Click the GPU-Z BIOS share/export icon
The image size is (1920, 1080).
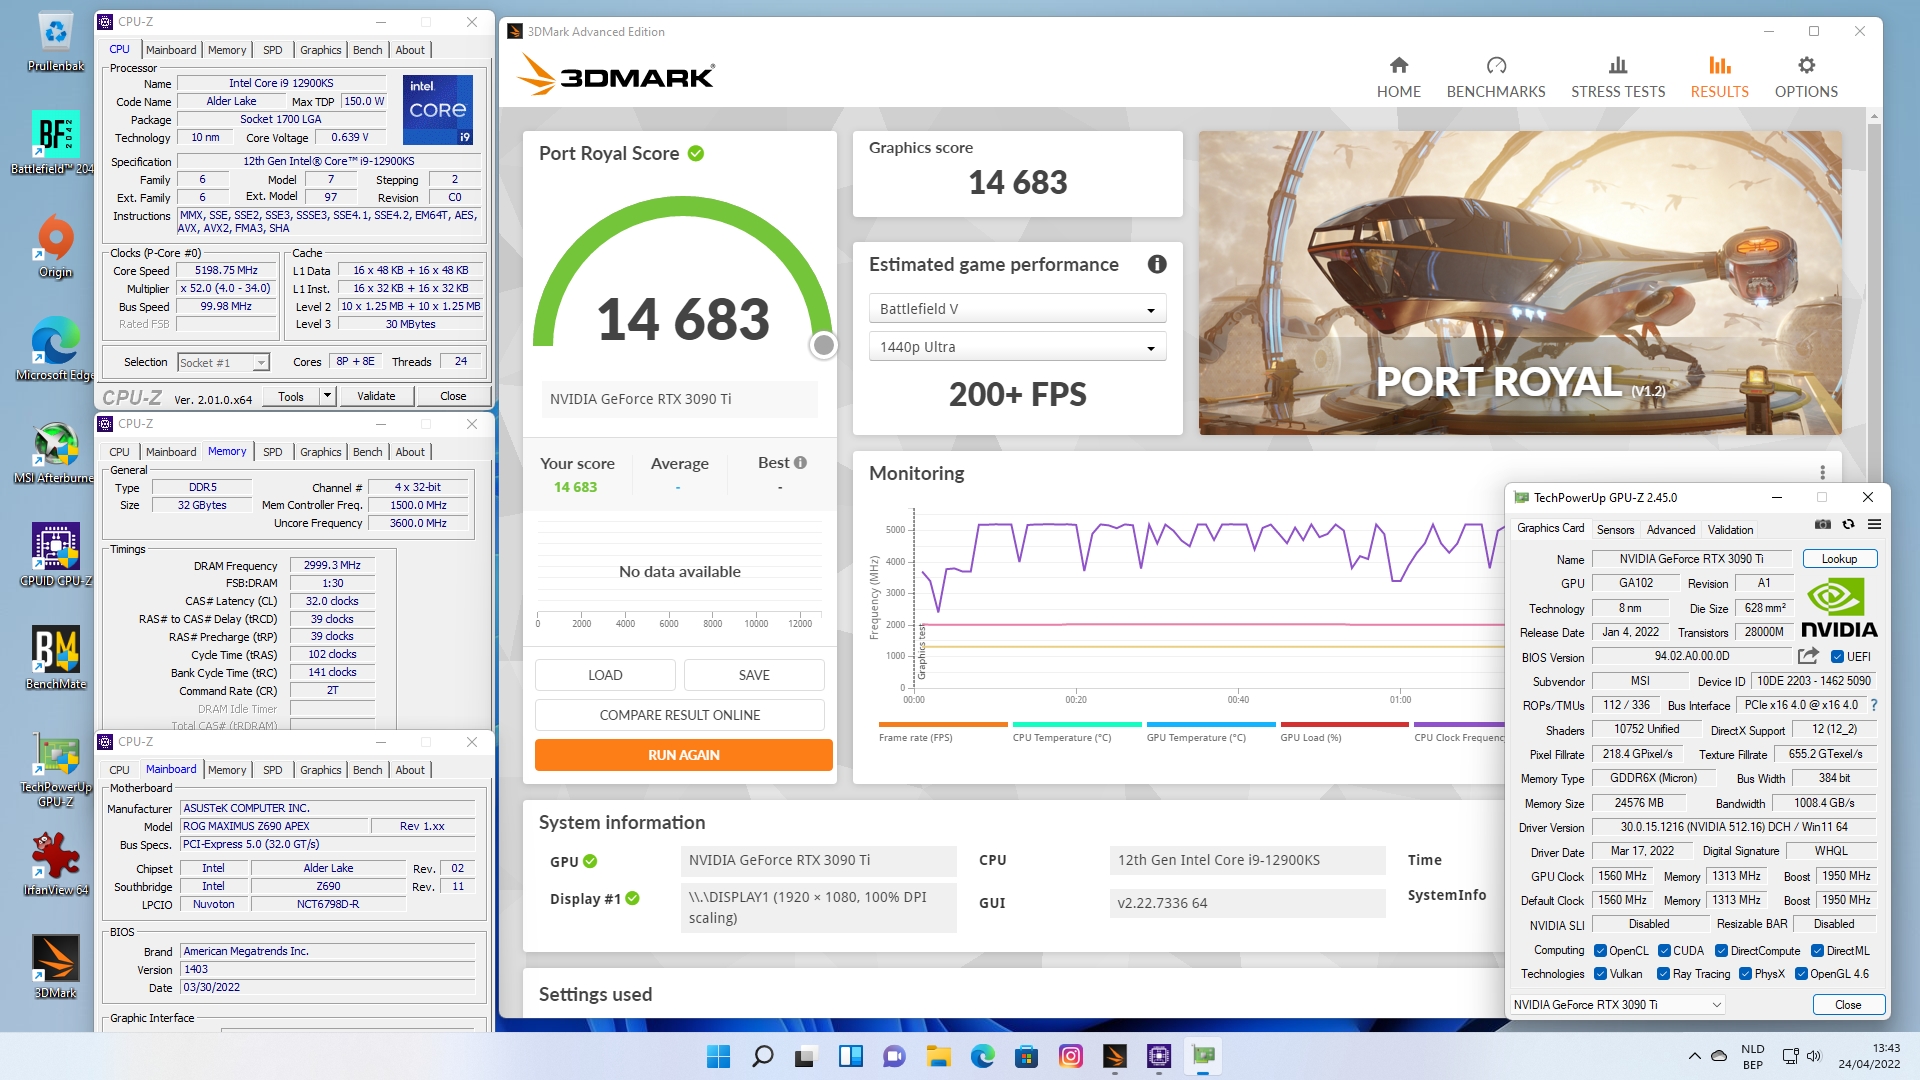[1808, 656]
